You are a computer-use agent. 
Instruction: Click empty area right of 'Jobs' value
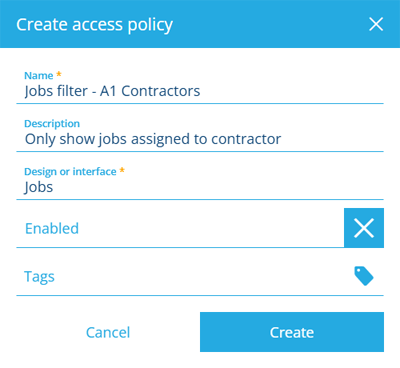[217, 187]
